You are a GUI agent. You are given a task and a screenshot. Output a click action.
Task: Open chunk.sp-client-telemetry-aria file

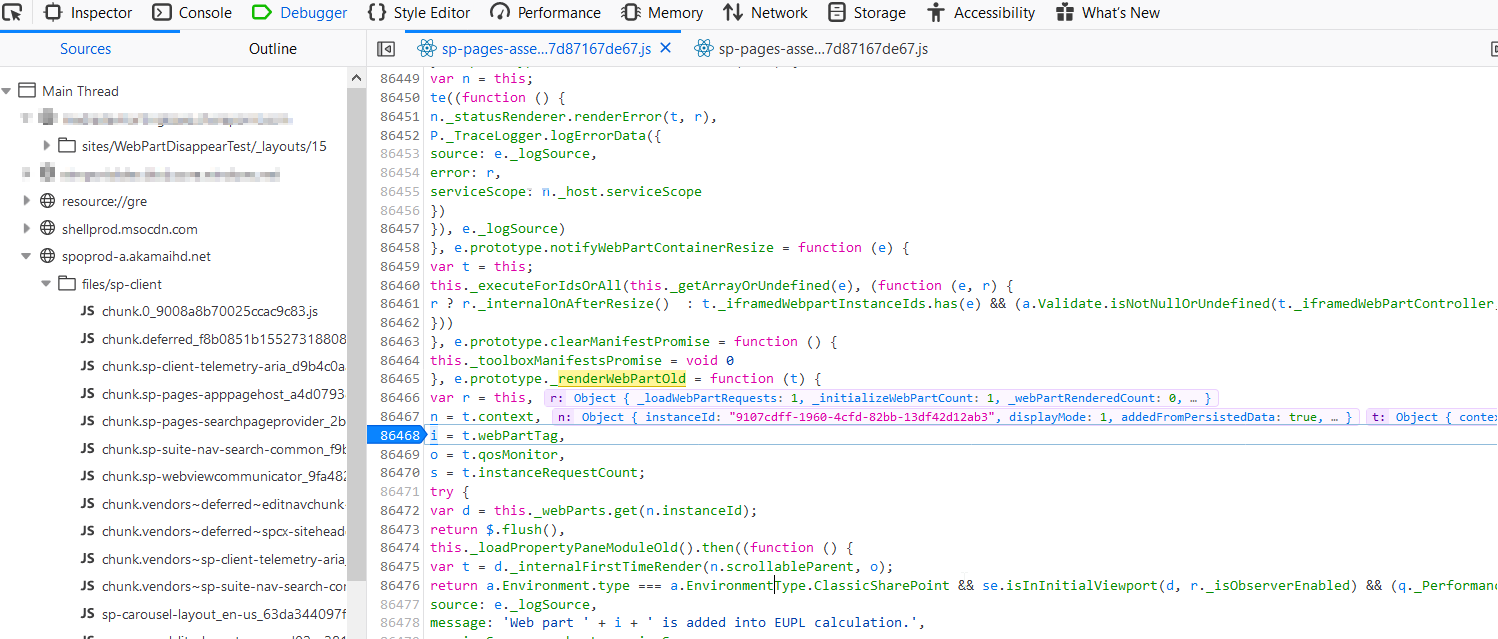[x=224, y=366]
